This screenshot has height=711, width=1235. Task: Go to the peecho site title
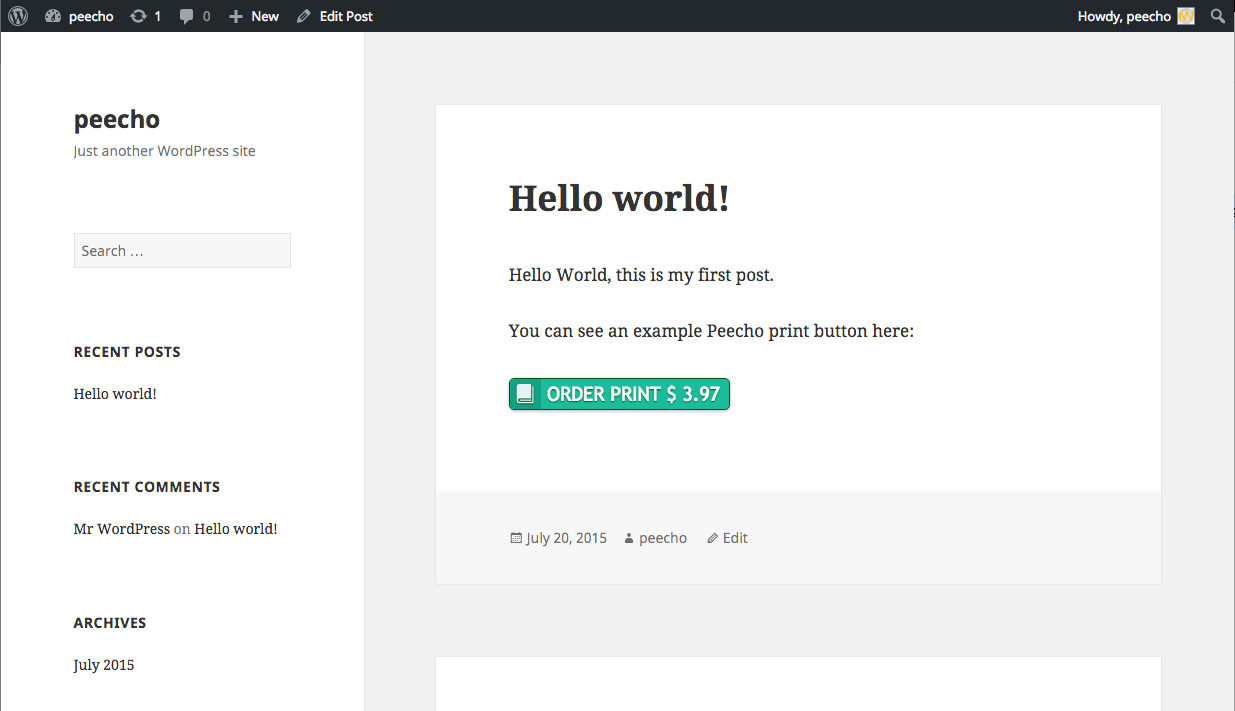point(117,119)
